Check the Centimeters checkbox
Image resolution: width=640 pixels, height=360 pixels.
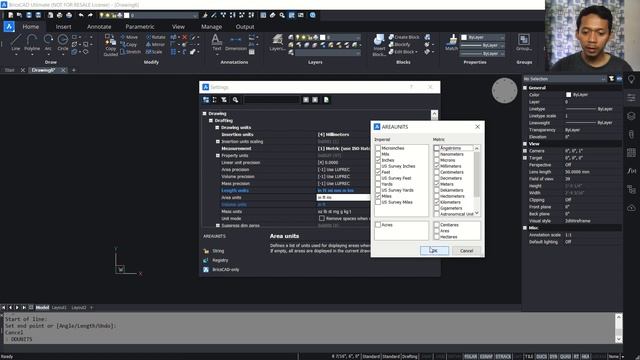(437, 172)
